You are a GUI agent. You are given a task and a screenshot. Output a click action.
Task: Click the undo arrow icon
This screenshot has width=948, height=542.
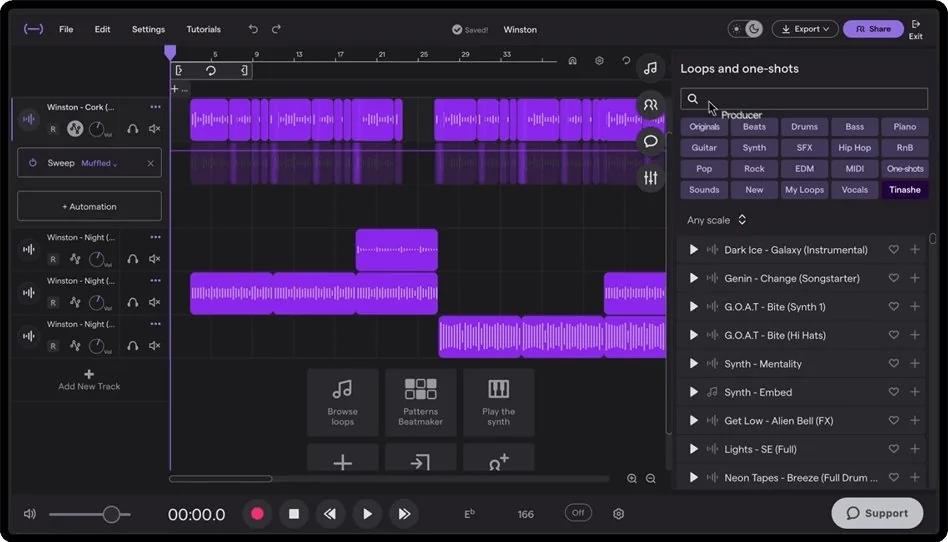(x=253, y=29)
